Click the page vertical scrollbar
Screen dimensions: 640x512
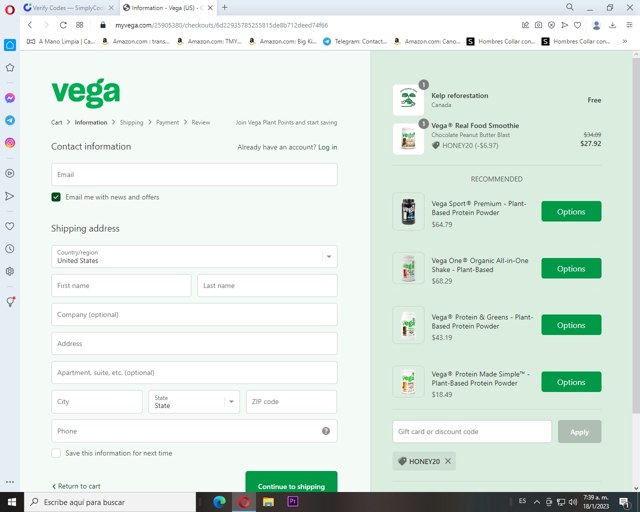pyautogui.click(x=636, y=235)
